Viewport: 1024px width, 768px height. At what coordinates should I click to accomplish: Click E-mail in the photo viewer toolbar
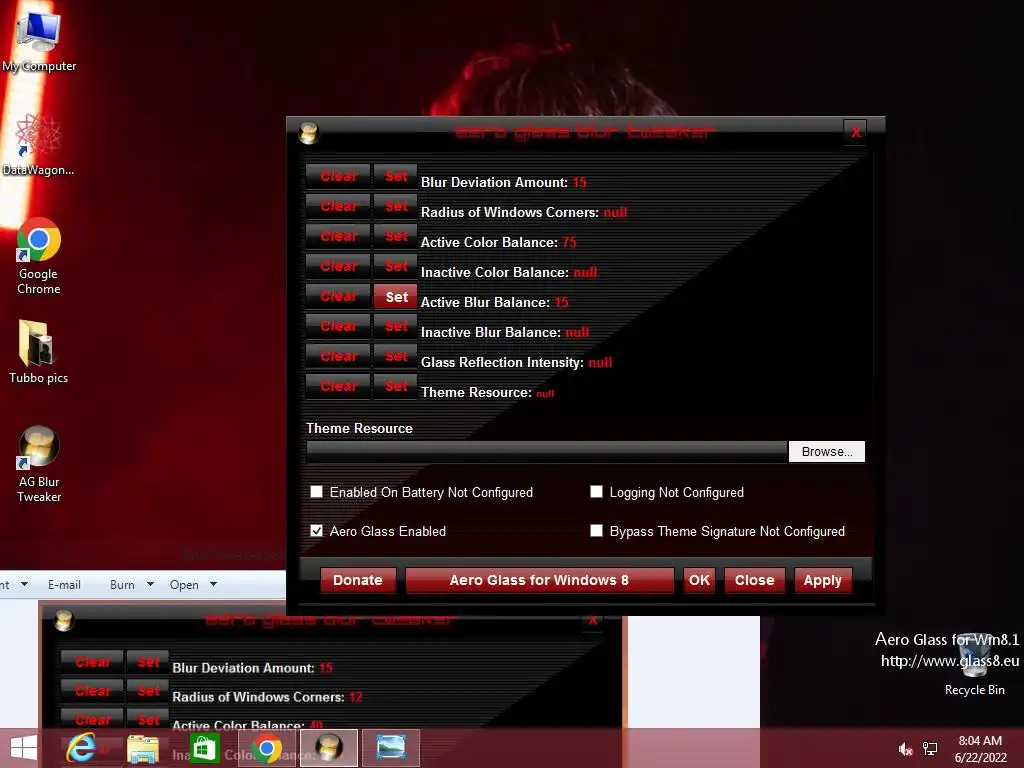point(64,584)
